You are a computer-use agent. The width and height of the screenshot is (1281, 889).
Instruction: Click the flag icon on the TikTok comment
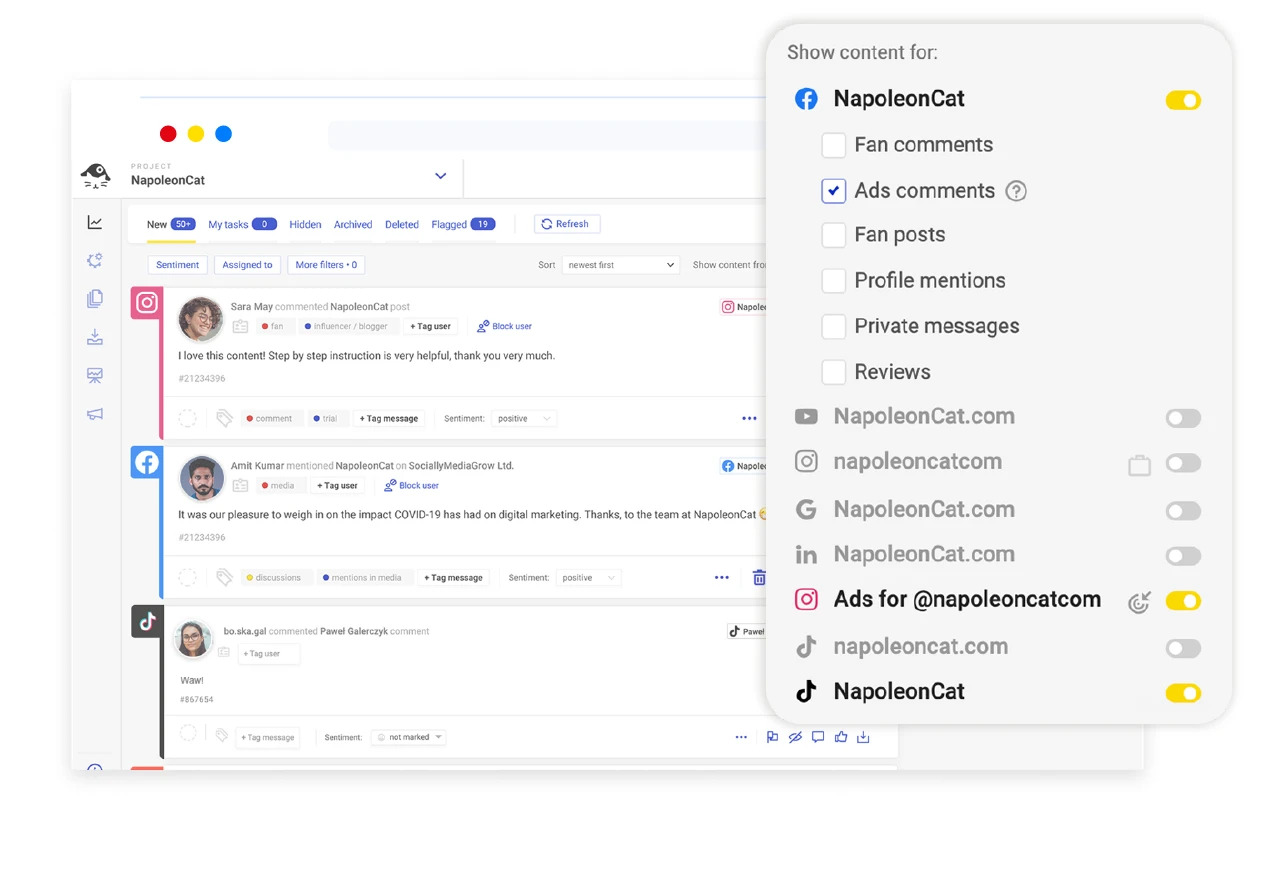(772, 738)
